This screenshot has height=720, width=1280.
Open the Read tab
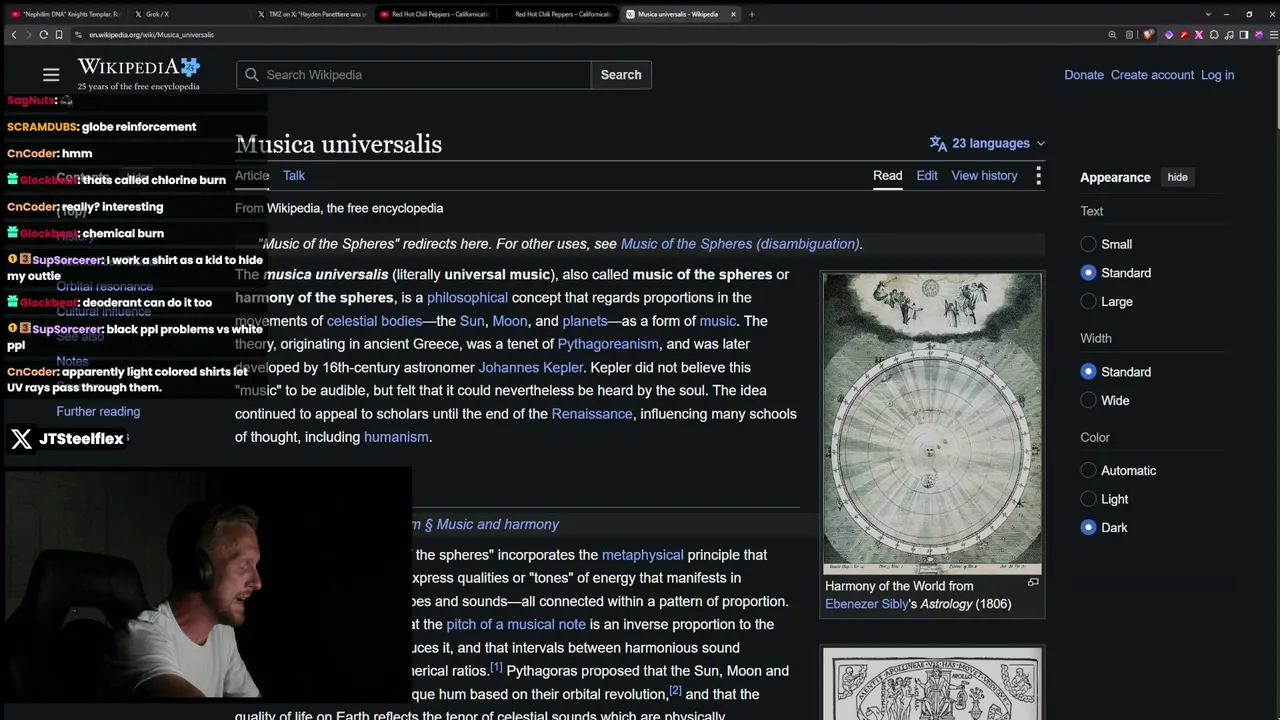point(887,176)
